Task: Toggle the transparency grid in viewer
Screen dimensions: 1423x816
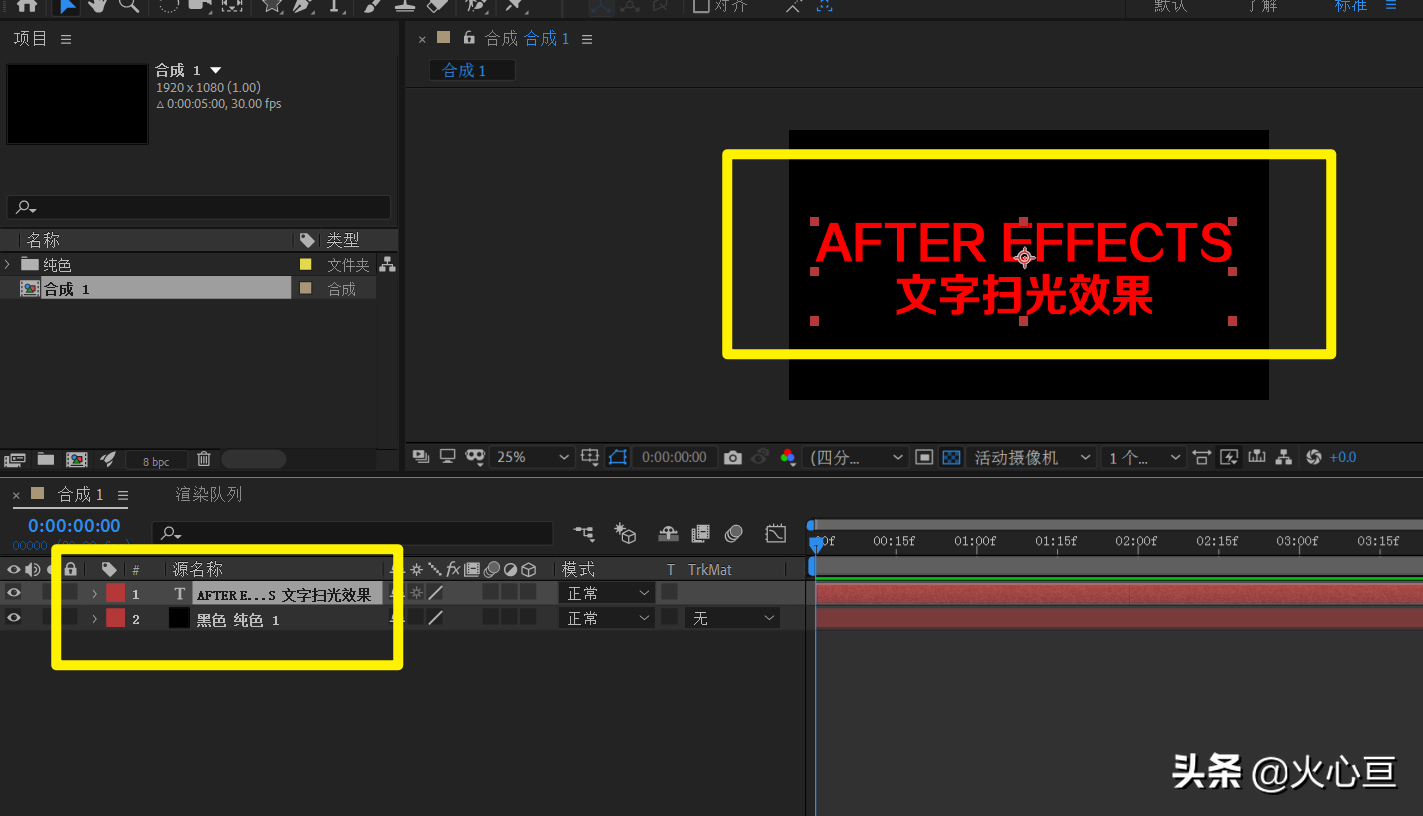Action: (x=952, y=457)
